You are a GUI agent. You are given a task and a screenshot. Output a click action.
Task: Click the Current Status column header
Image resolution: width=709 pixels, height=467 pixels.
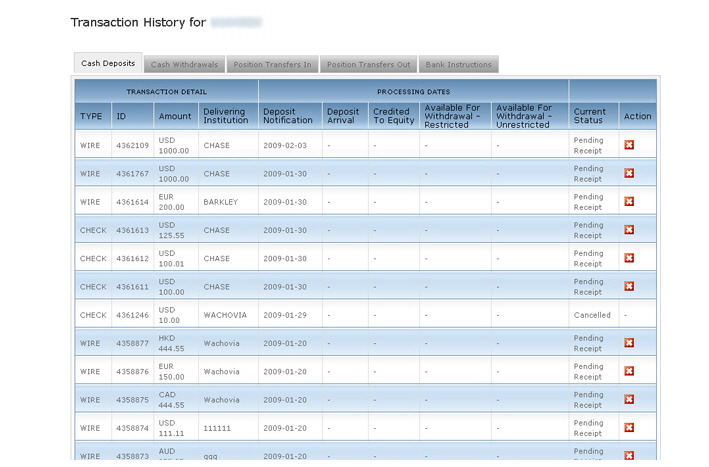(590, 116)
